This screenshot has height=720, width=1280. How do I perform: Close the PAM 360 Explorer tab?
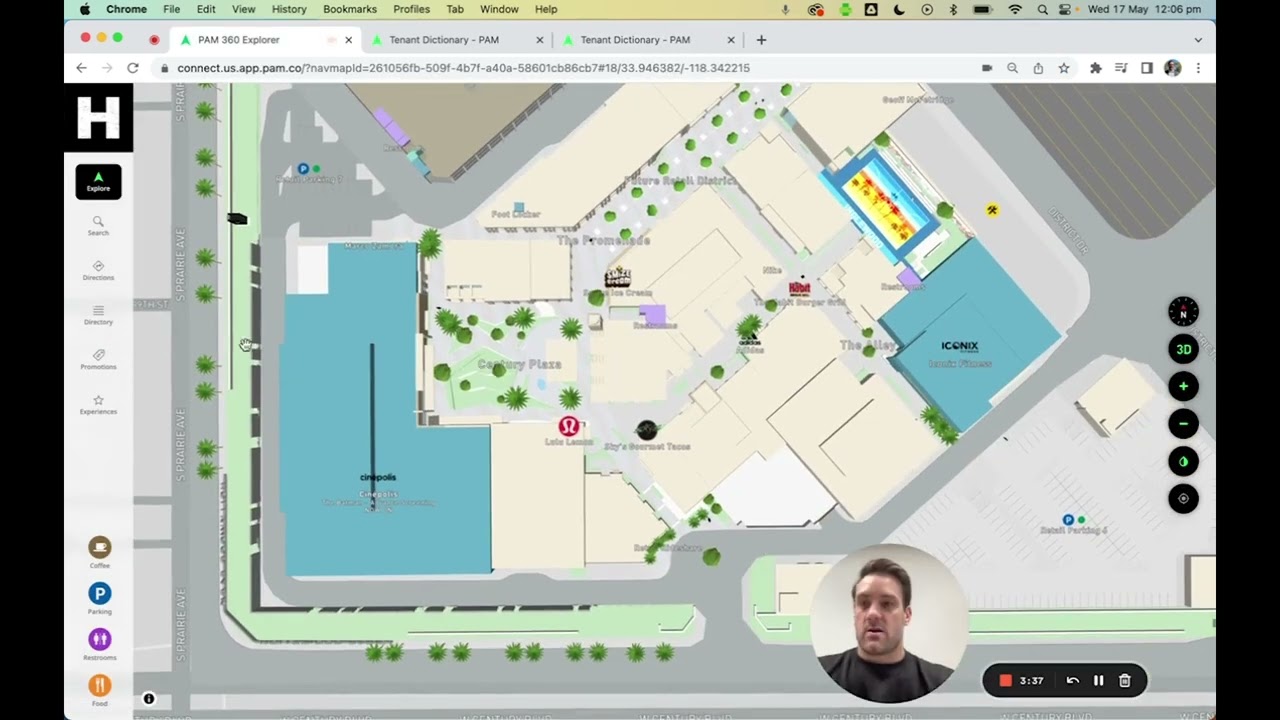348,40
